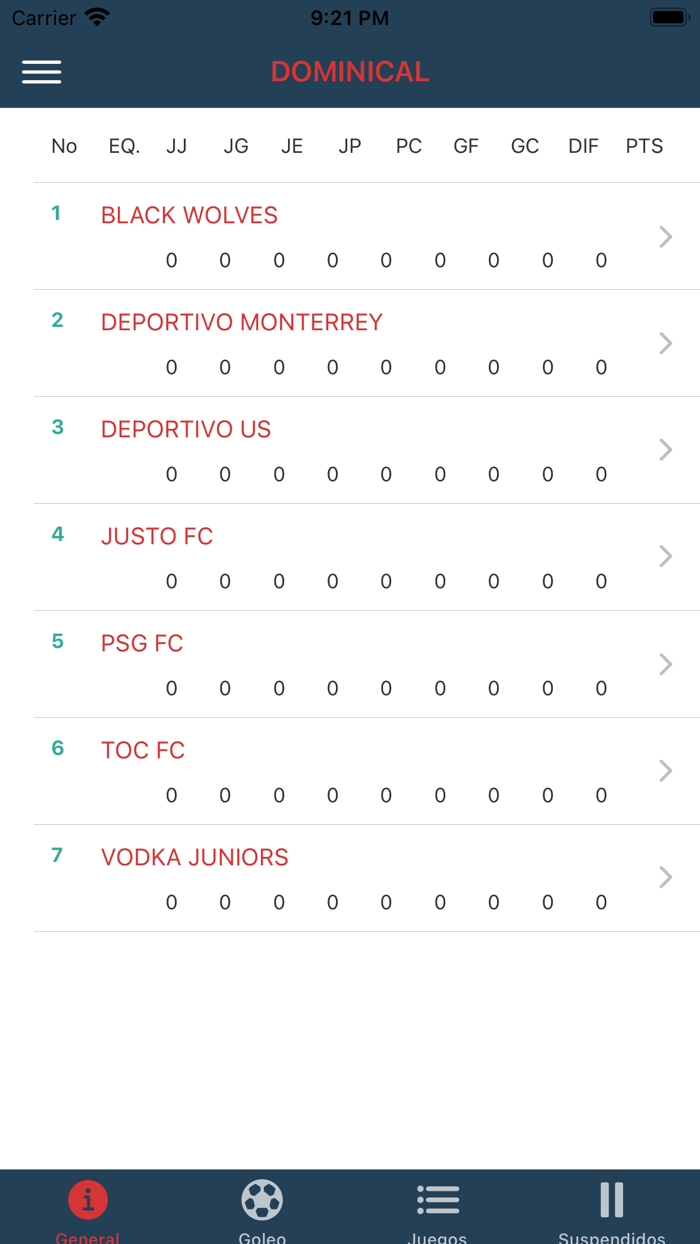Open the DEPORTIVO US team entry
The image size is (700, 1244).
tap(185, 429)
